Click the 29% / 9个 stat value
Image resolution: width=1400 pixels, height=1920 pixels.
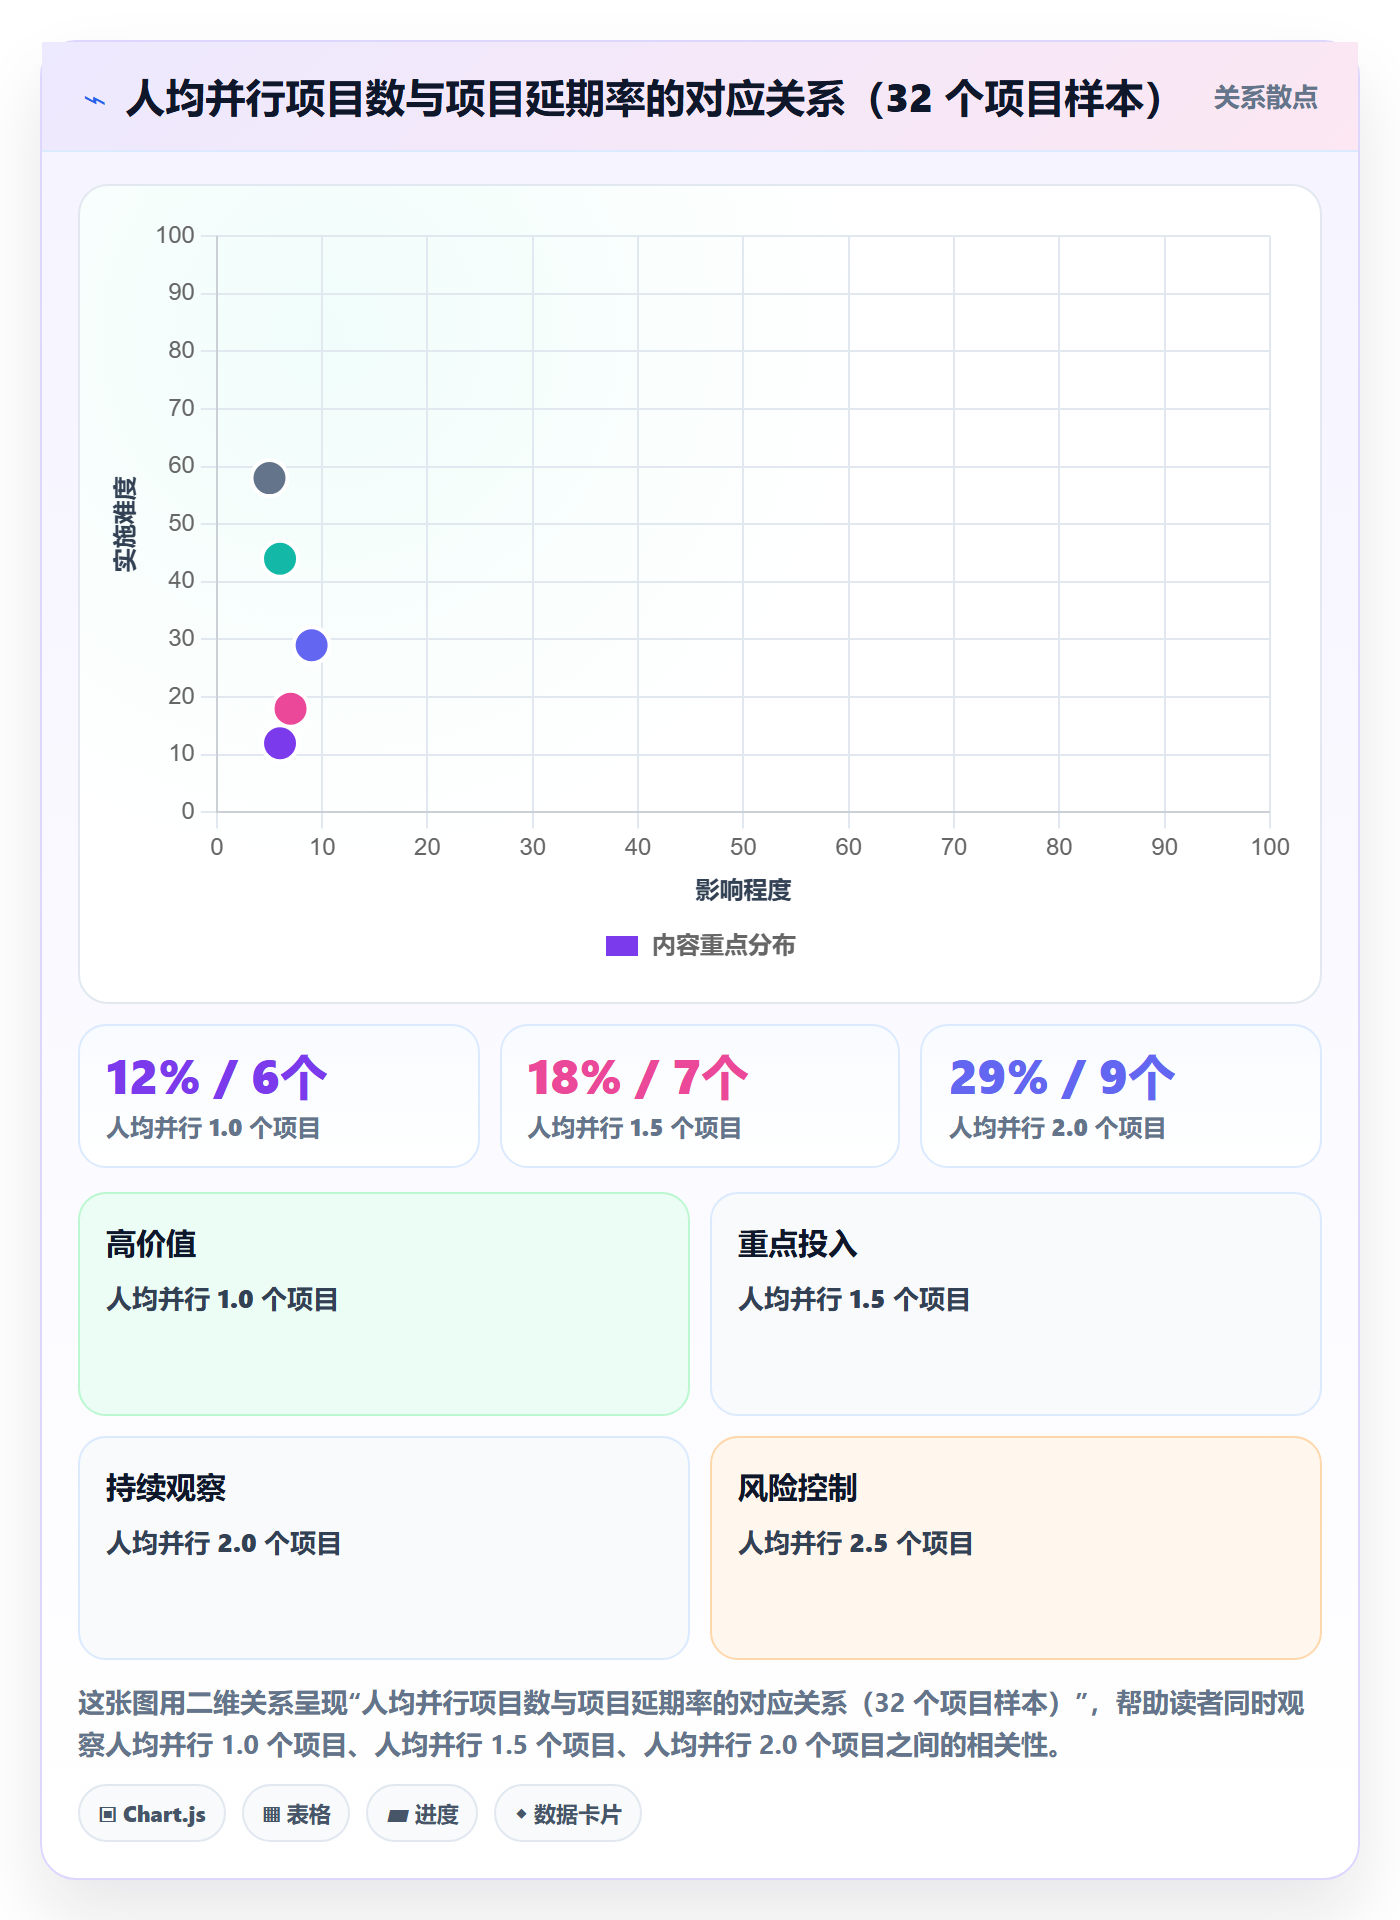click(x=1062, y=1078)
